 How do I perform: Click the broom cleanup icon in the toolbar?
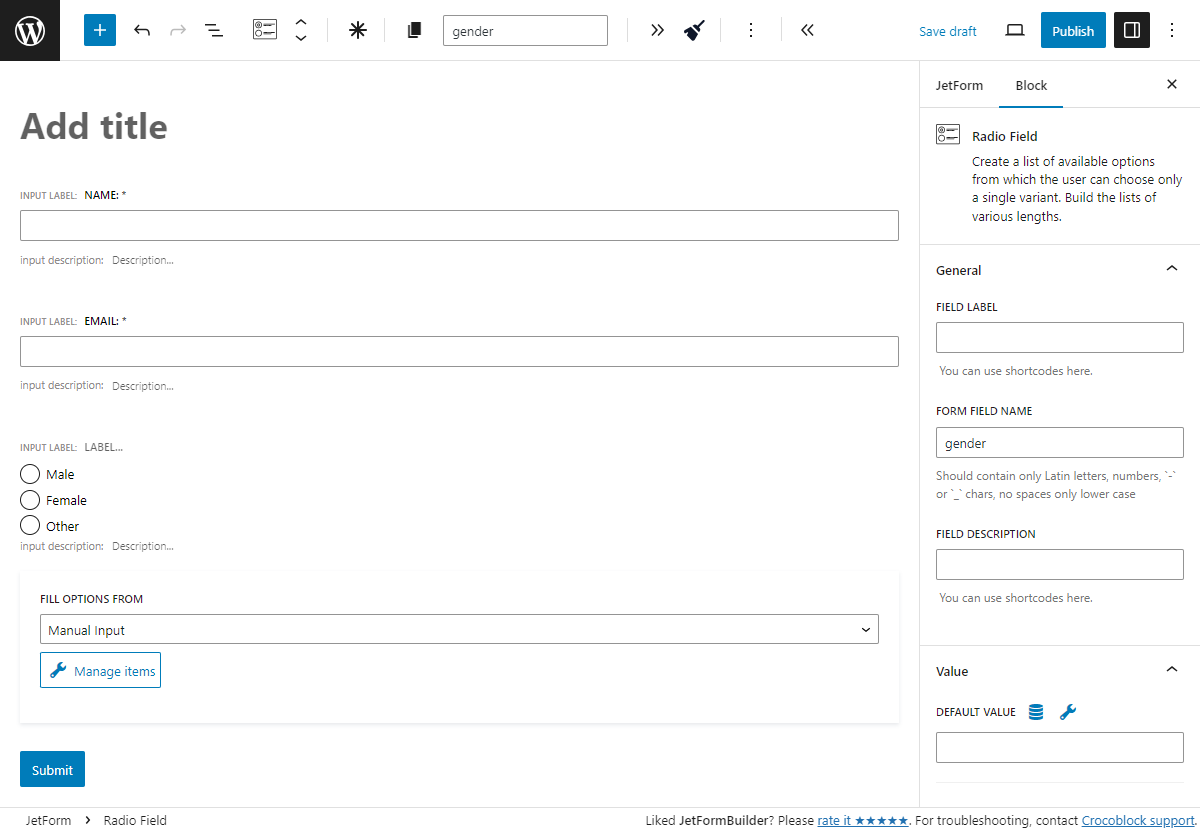694,30
